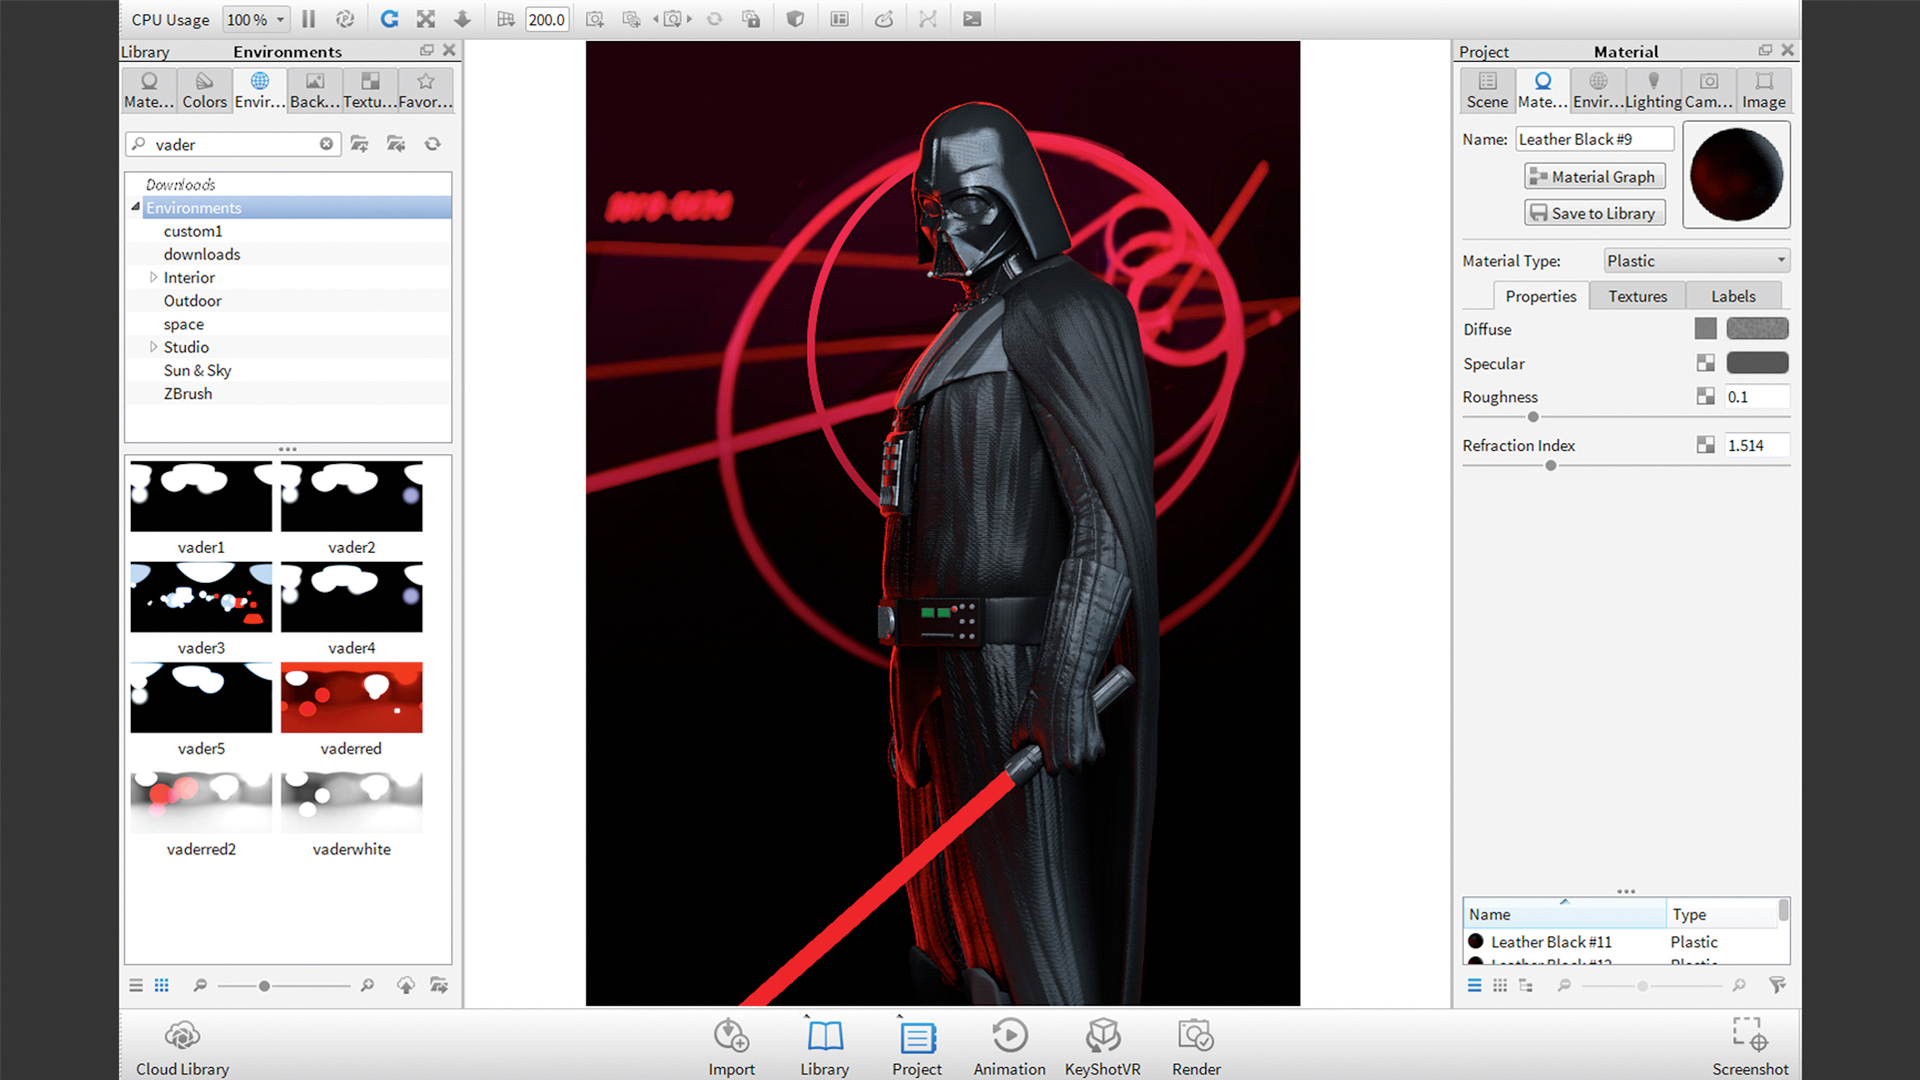Switch library to grid view
1920x1080 pixels.
(162, 985)
